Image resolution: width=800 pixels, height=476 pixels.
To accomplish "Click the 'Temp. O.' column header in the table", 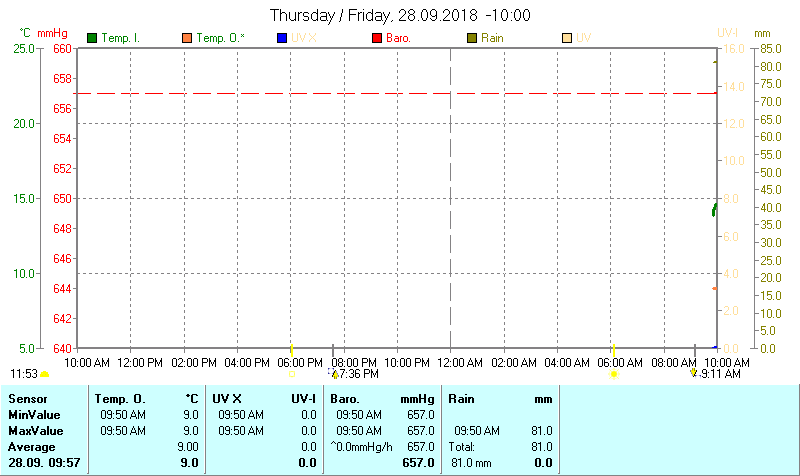I will (x=120, y=399).
